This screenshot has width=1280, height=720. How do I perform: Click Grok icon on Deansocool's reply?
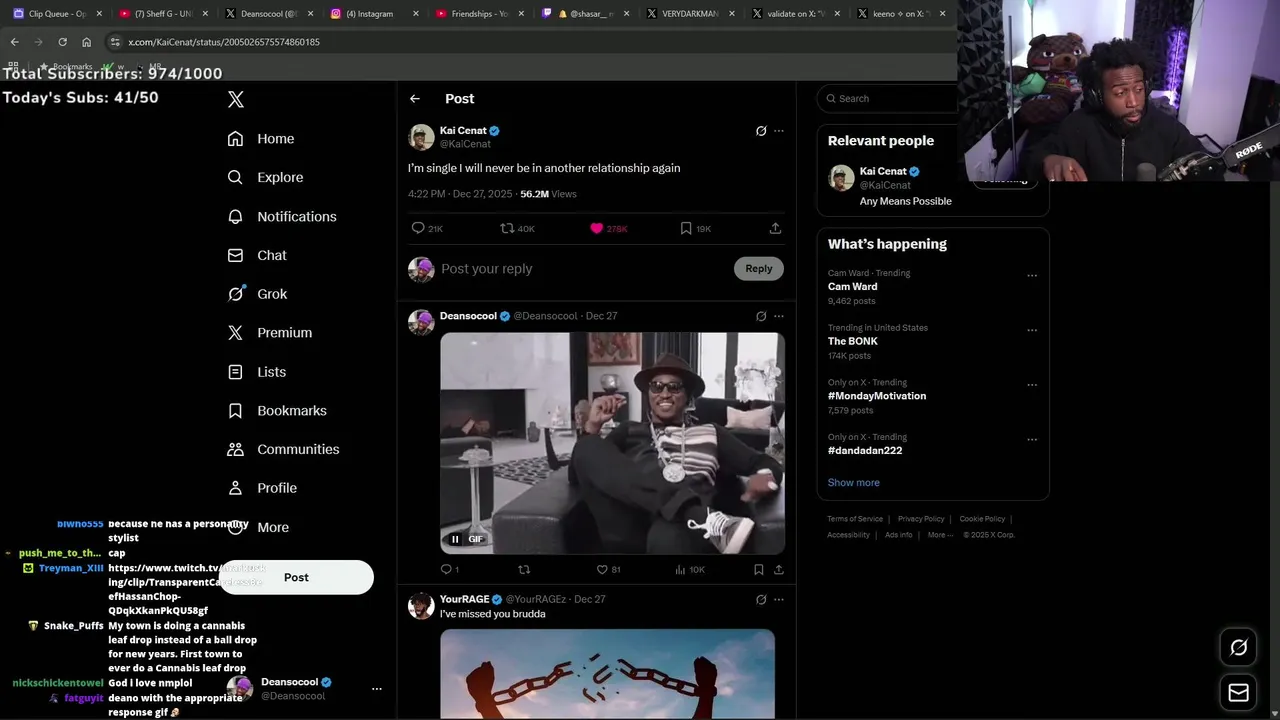click(761, 316)
